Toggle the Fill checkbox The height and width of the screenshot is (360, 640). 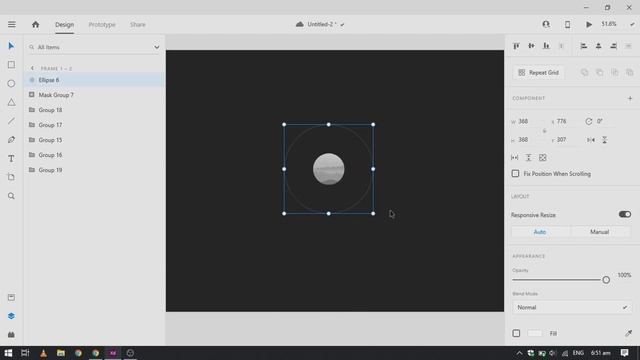click(516, 333)
